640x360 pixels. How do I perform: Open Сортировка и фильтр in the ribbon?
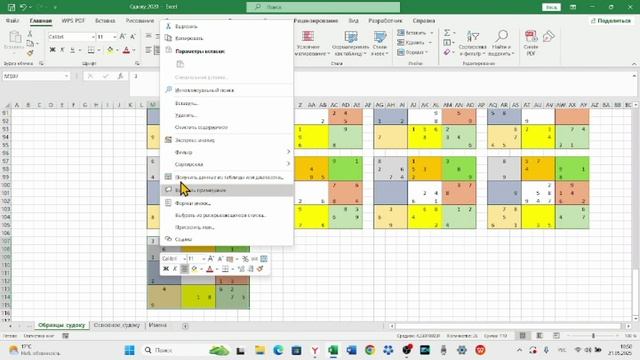(x=473, y=42)
